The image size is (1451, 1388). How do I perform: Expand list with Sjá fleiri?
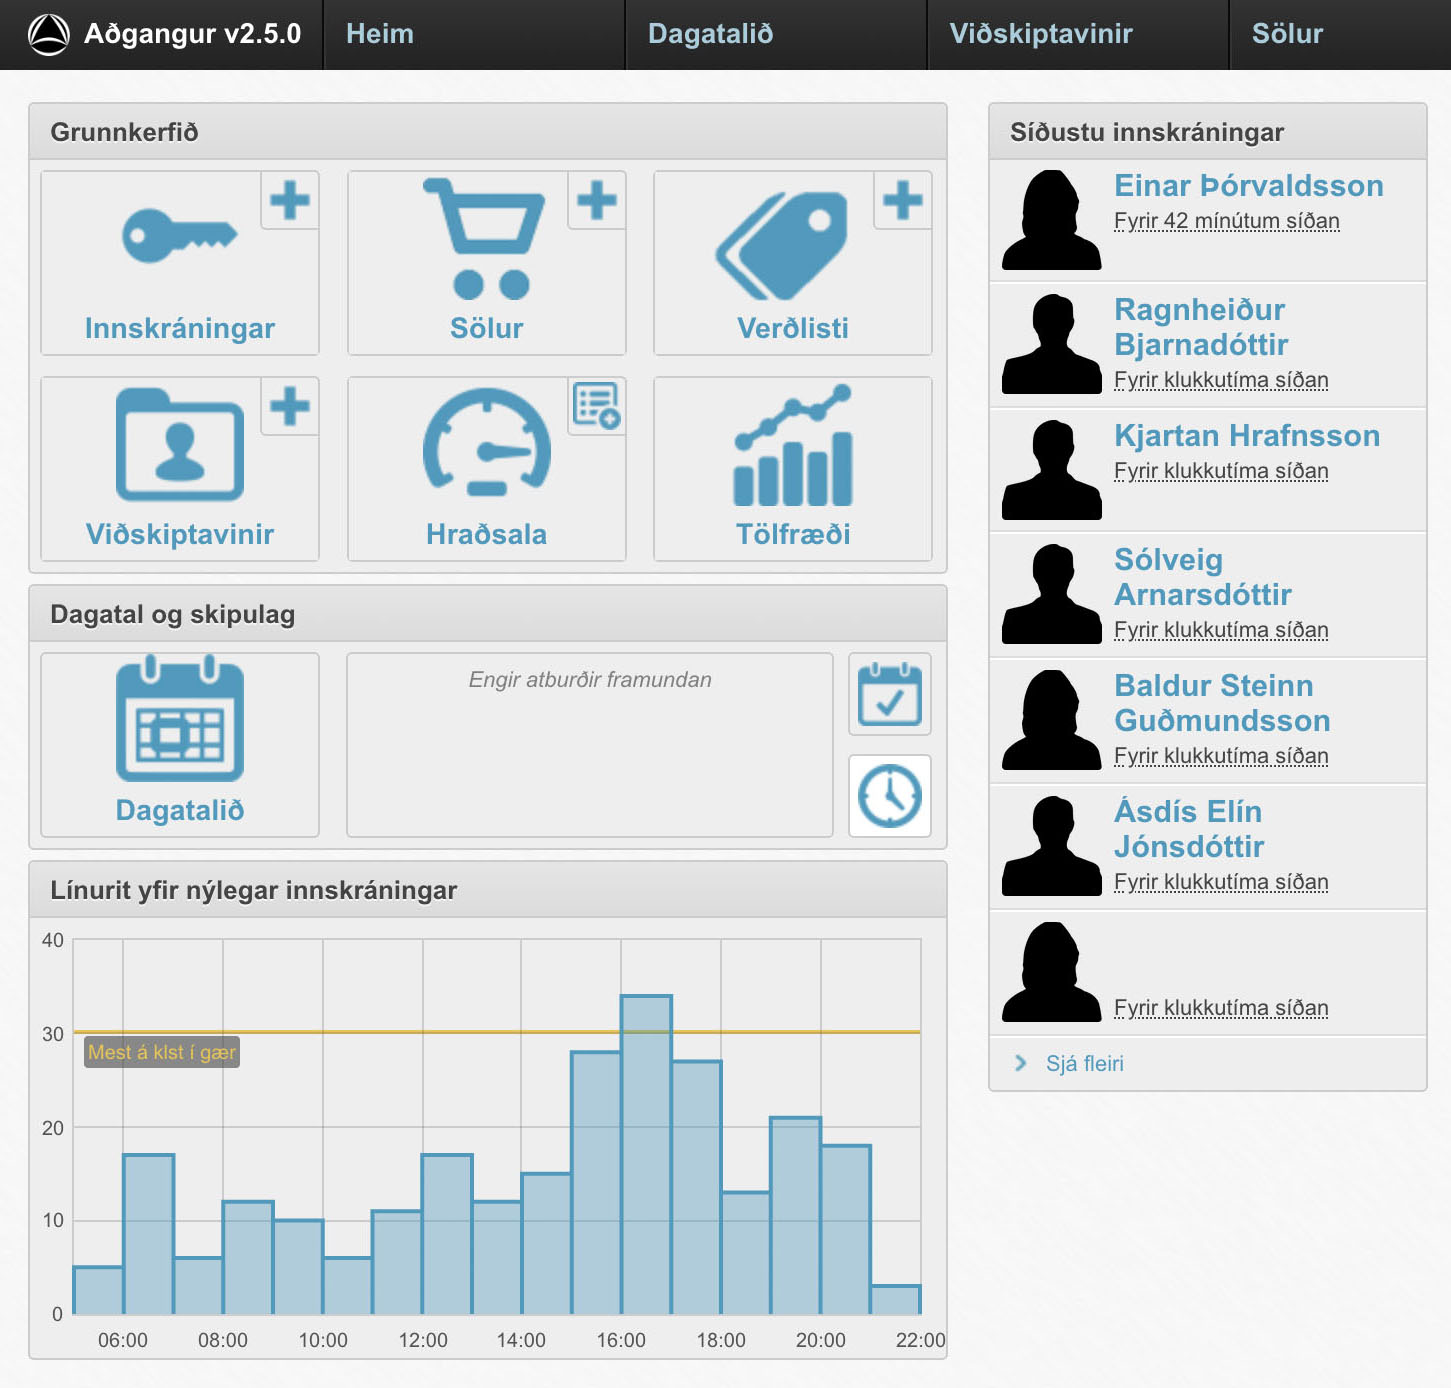[1084, 1063]
